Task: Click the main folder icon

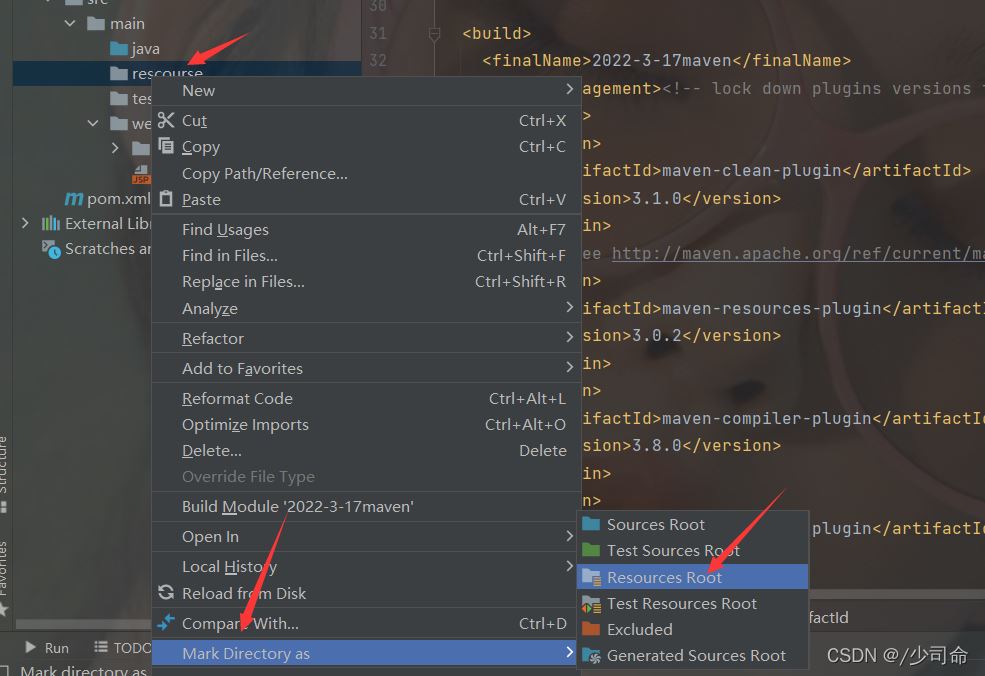Action: [96, 24]
